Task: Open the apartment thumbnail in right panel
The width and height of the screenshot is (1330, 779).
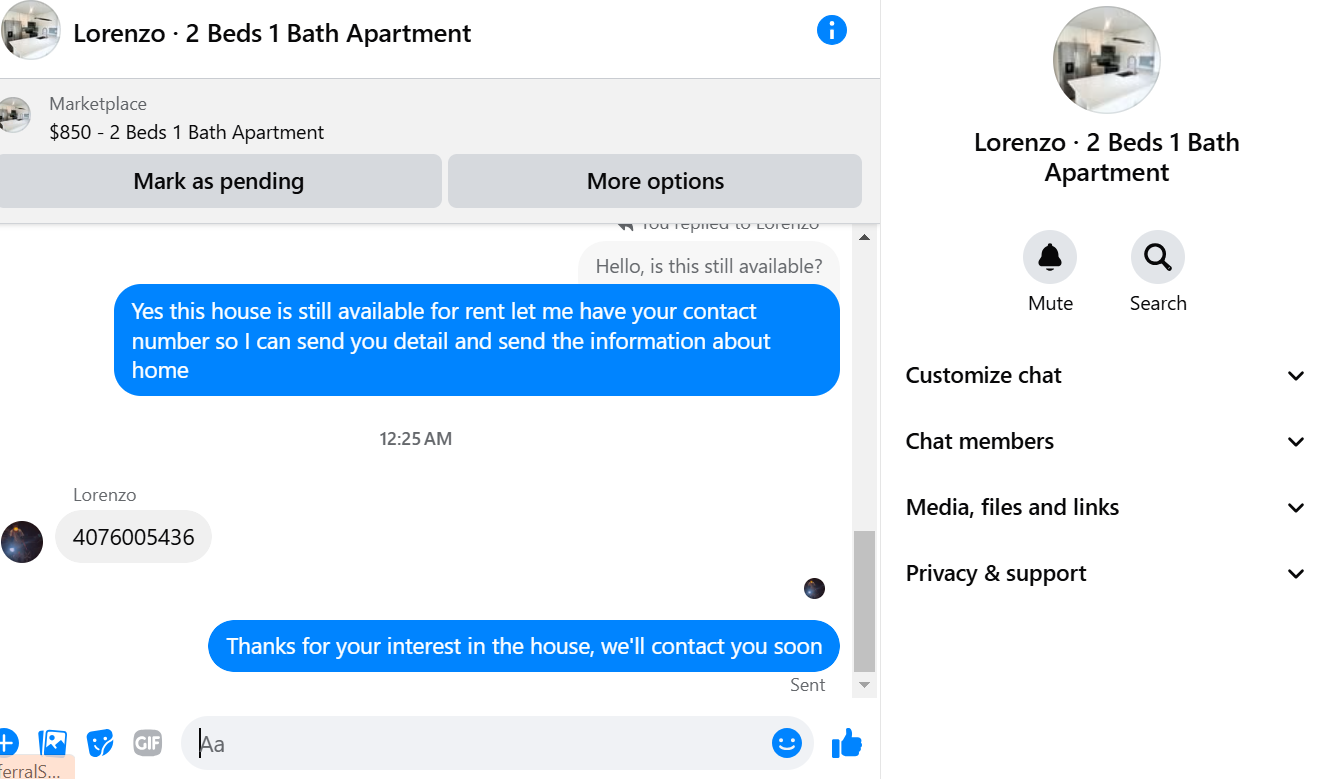Action: 1107,60
